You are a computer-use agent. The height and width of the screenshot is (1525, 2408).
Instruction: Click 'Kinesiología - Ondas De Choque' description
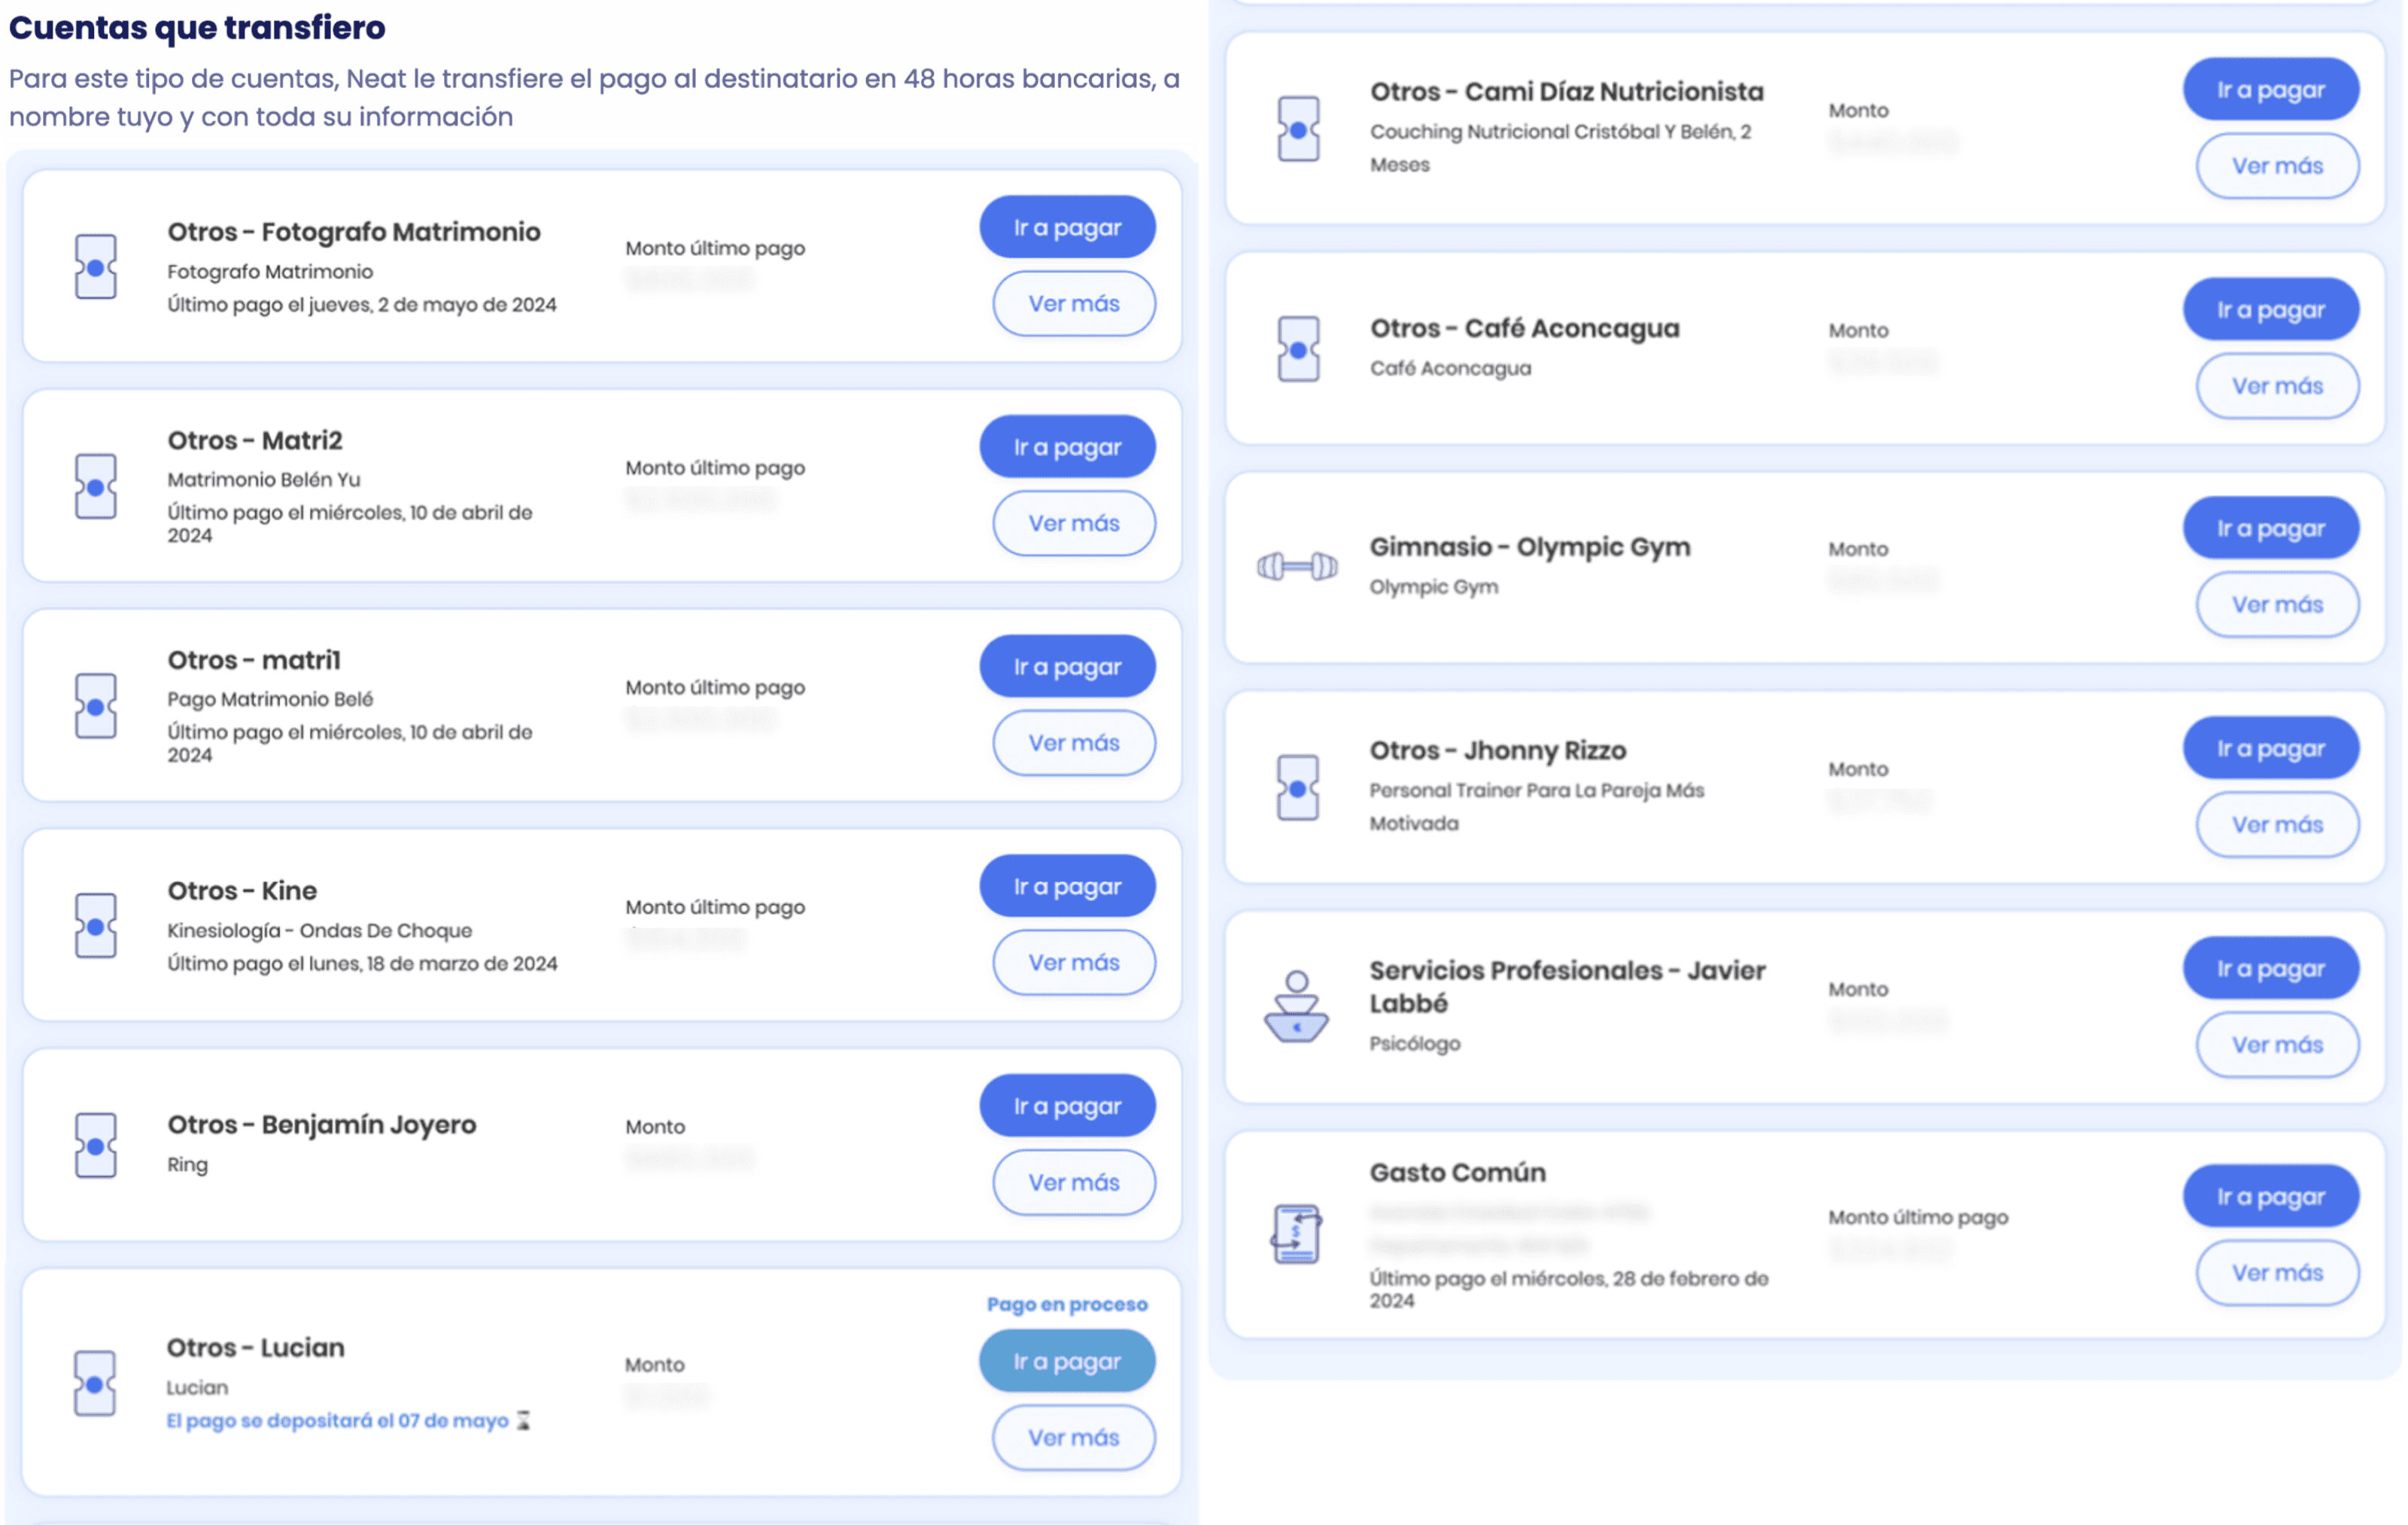320,930
